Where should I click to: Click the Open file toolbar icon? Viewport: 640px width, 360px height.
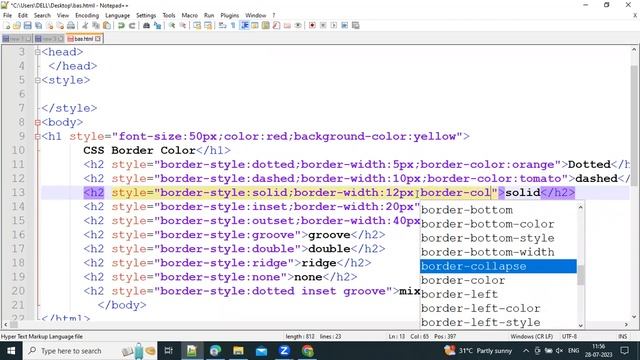pos(17,25)
